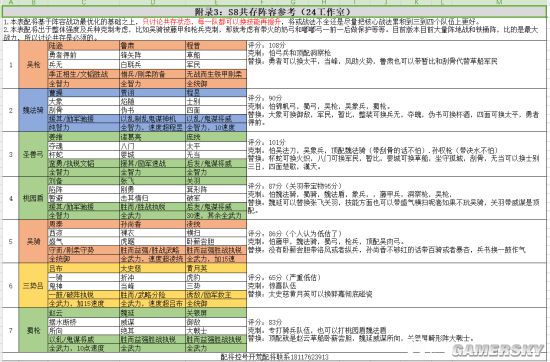The width and height of the screenshot is (550, 362).
Task: Click the 草船 skill cell
Action: pos(216,55)
